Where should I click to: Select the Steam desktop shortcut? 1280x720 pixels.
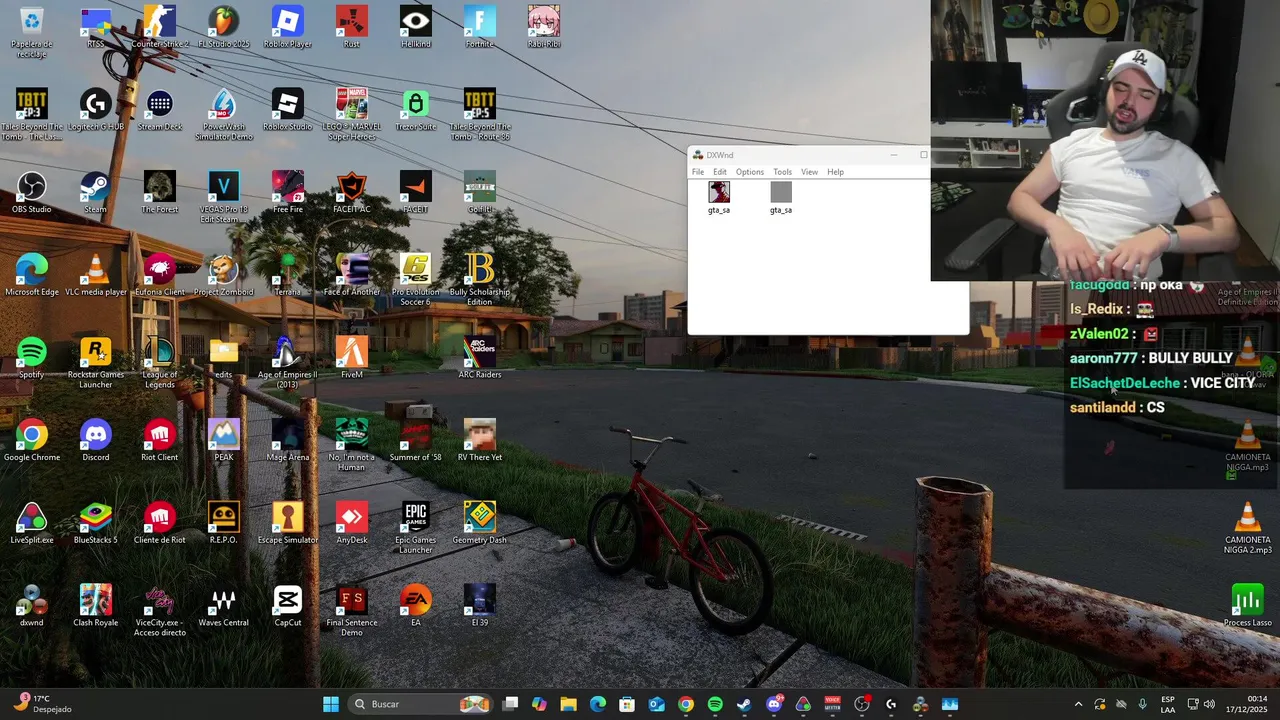click(96, 192)
